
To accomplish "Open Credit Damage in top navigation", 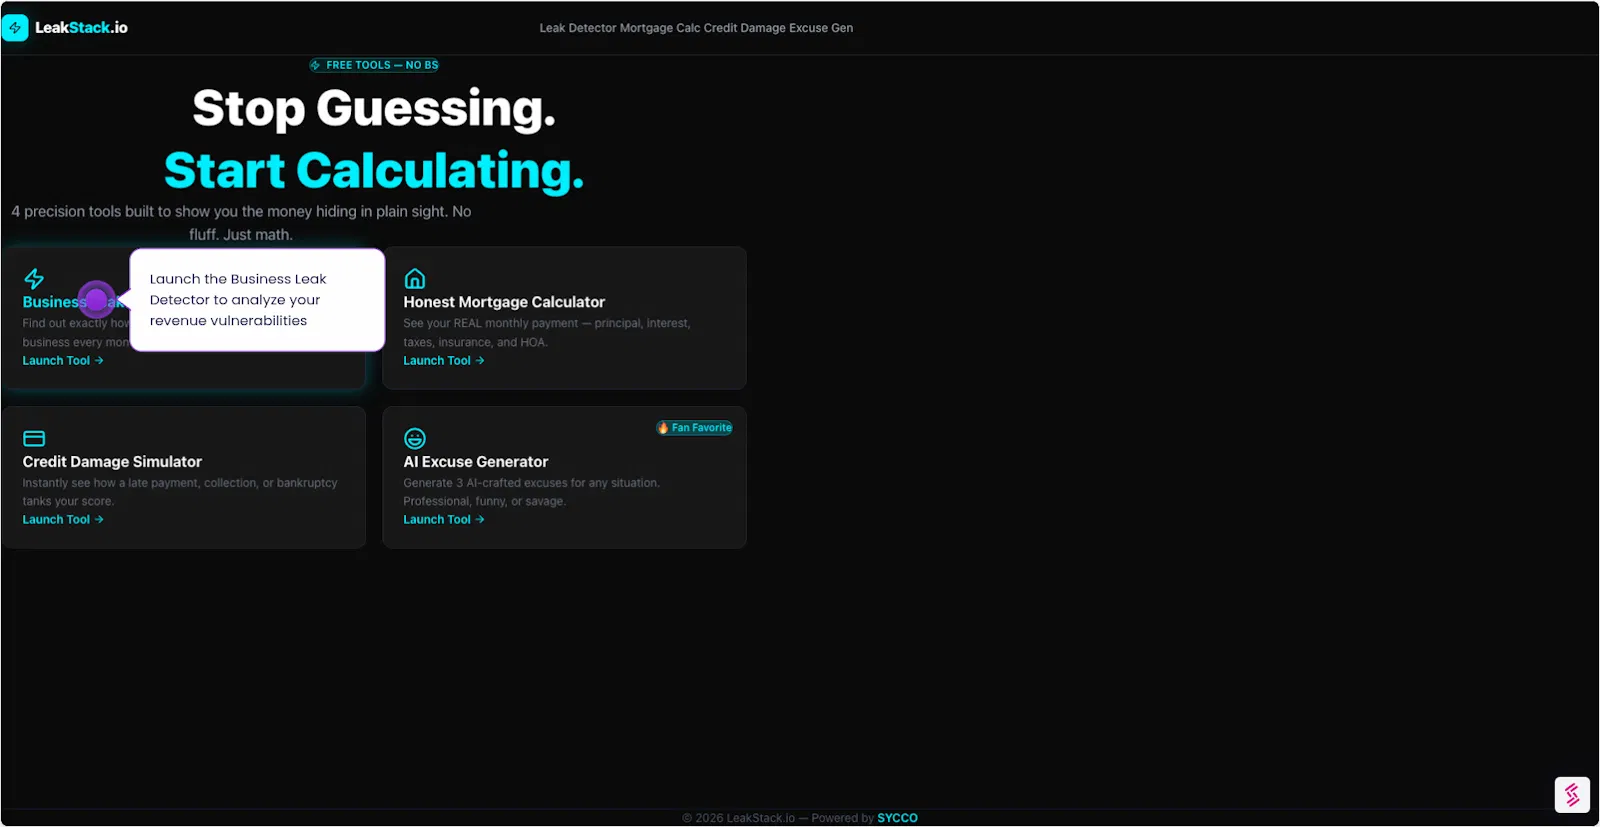I will click(x=745, y=28).
